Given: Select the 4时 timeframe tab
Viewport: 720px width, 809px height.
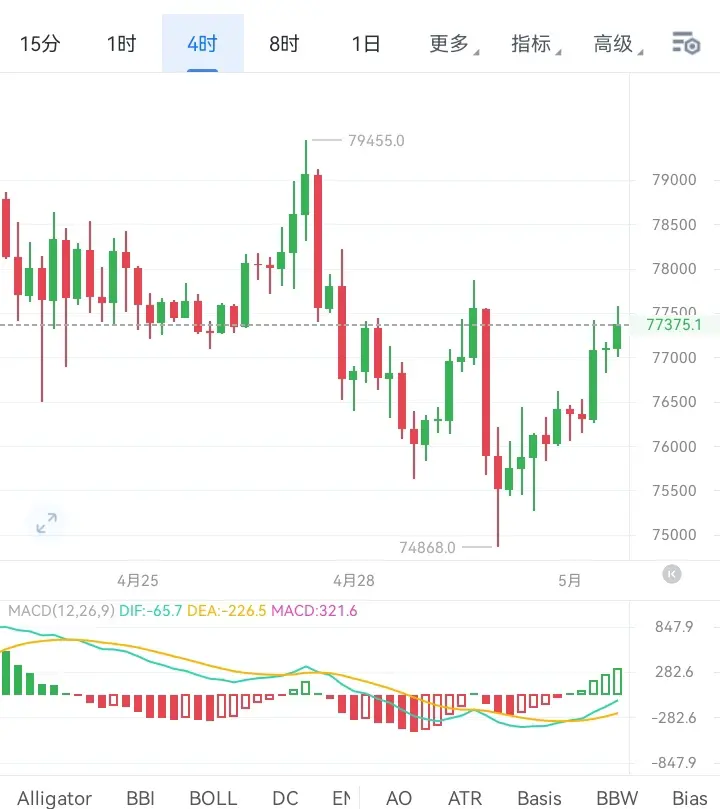Looking at the screenshot, I should click(203, 44).
